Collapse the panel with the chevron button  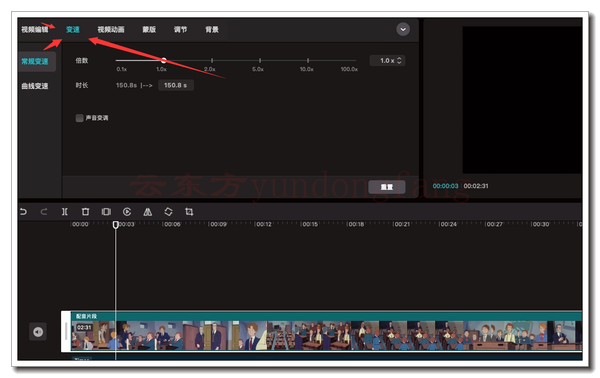point(403,29)
